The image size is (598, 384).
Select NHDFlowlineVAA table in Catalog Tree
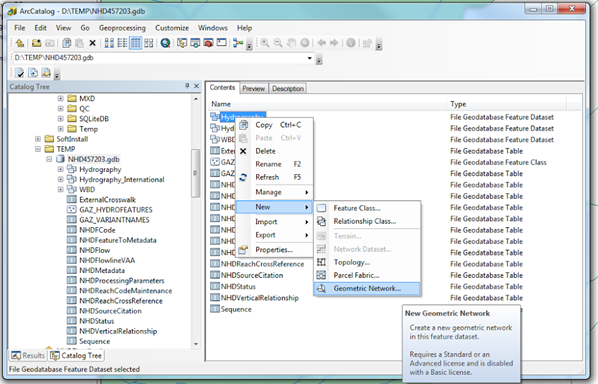tap(107, 260)
